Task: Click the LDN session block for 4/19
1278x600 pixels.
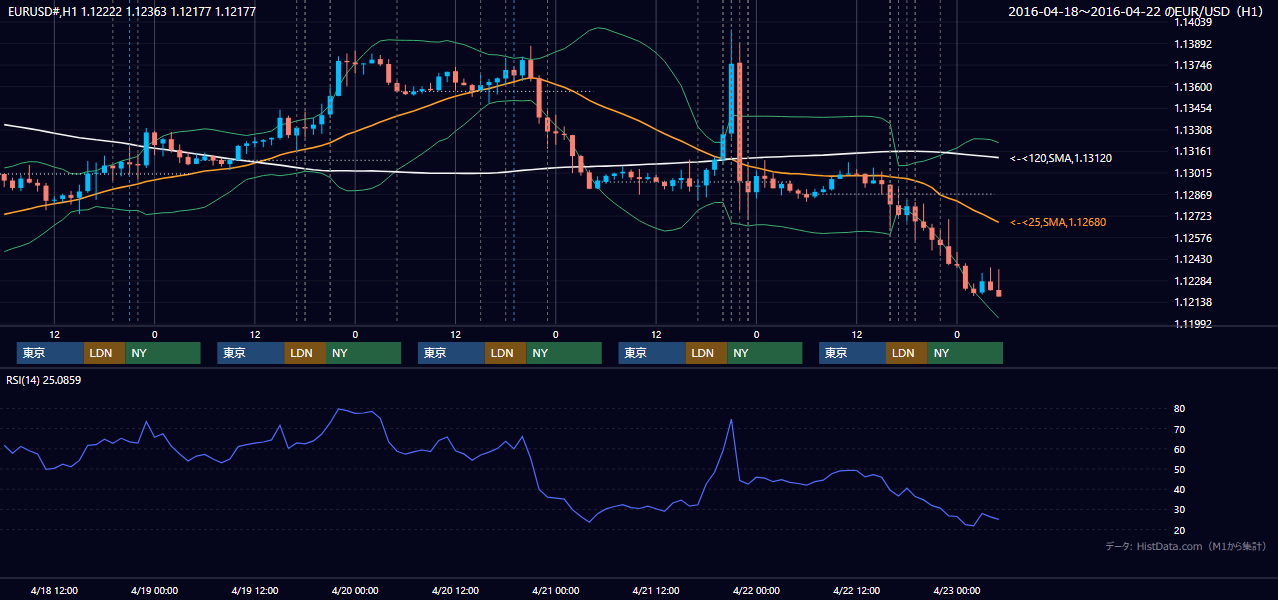Action: tap(304, 353)
